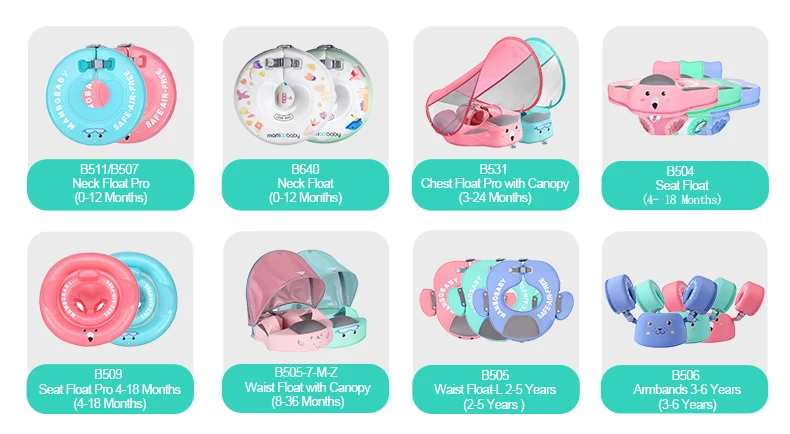Select the B640 Neck Float label
790x434 pixels.
click(x=305, y=184)
